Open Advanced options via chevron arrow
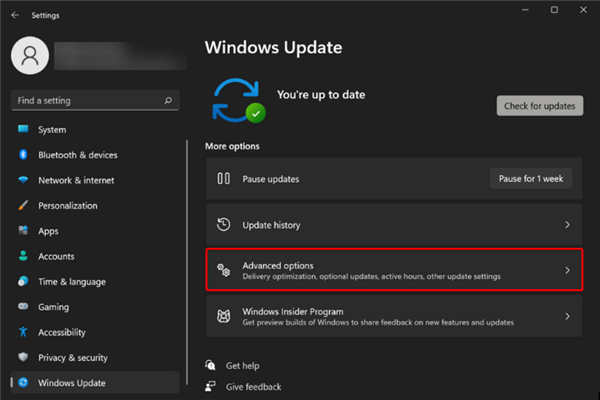The image size is (600, 400). tap(567, 271)
